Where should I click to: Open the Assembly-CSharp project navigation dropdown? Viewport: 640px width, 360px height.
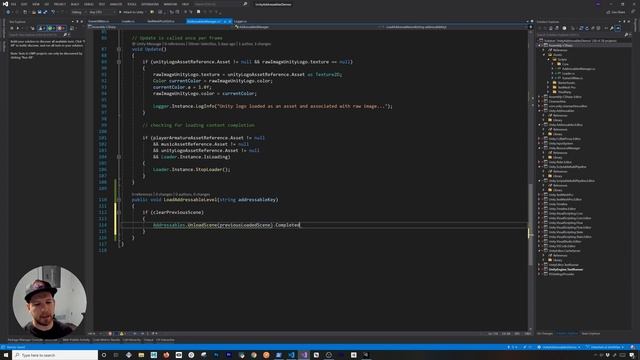(161, 27)
